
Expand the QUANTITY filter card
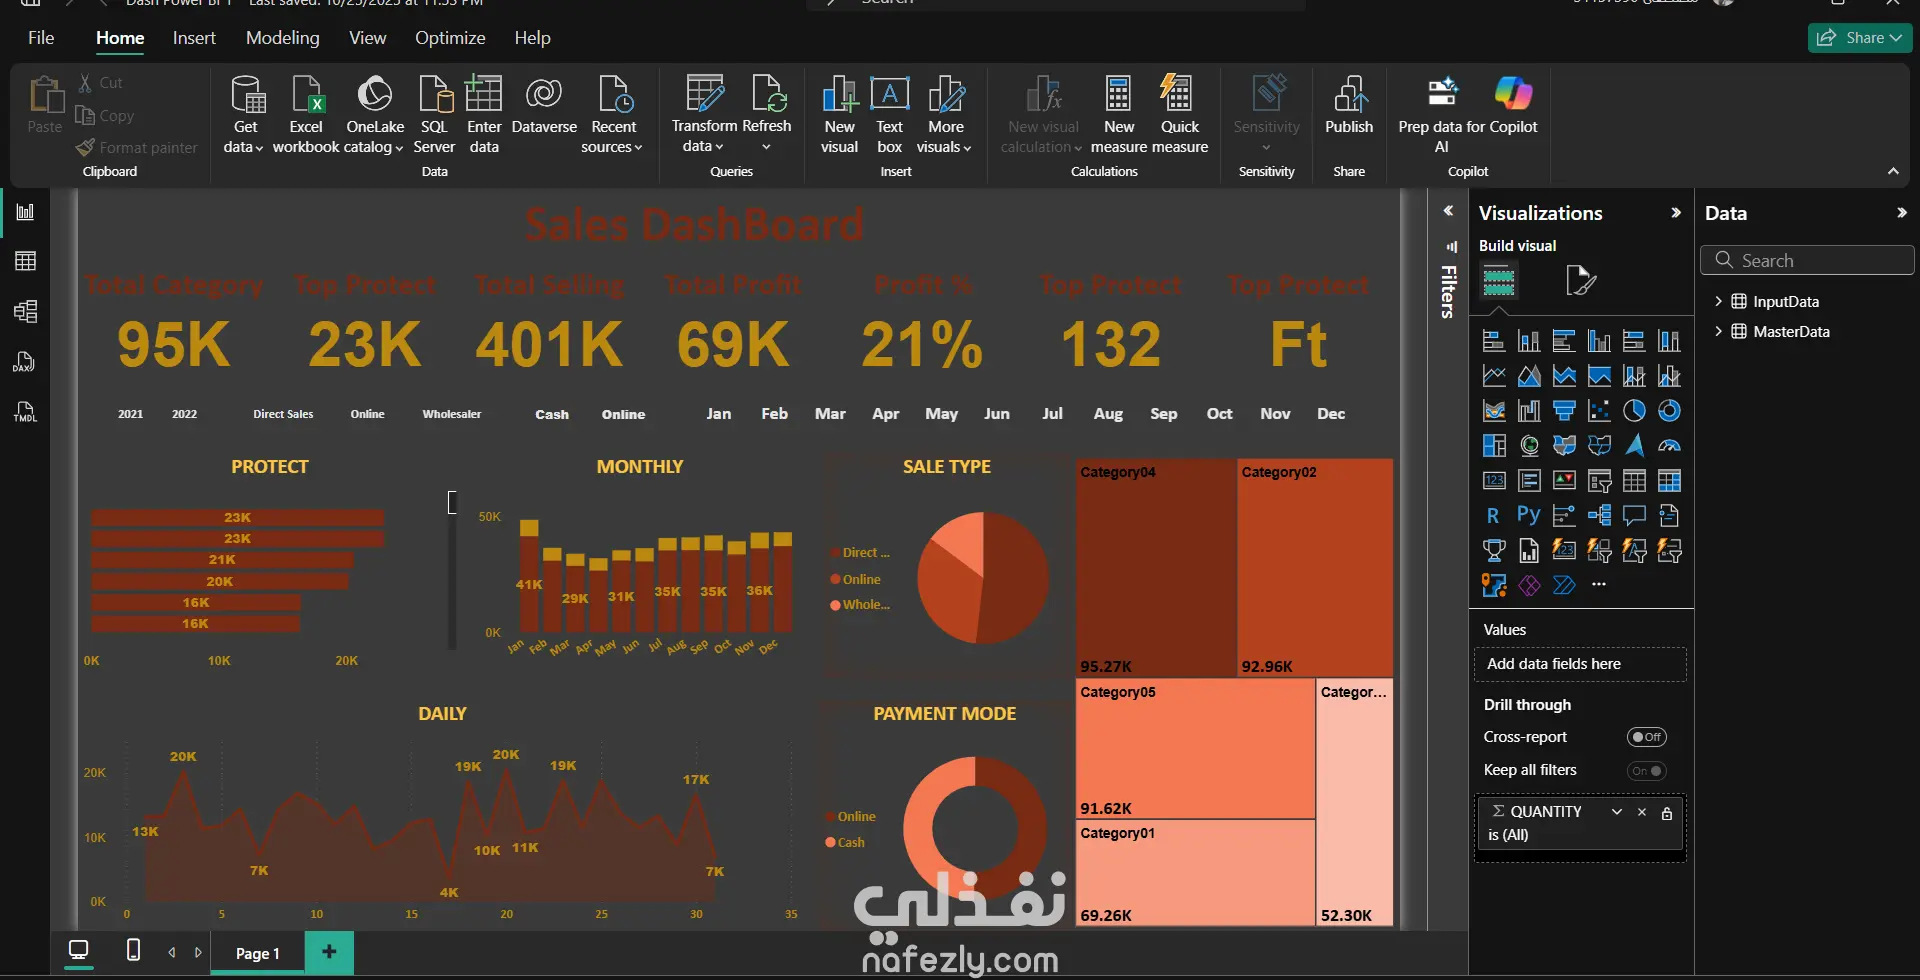tap(1616, 812)
